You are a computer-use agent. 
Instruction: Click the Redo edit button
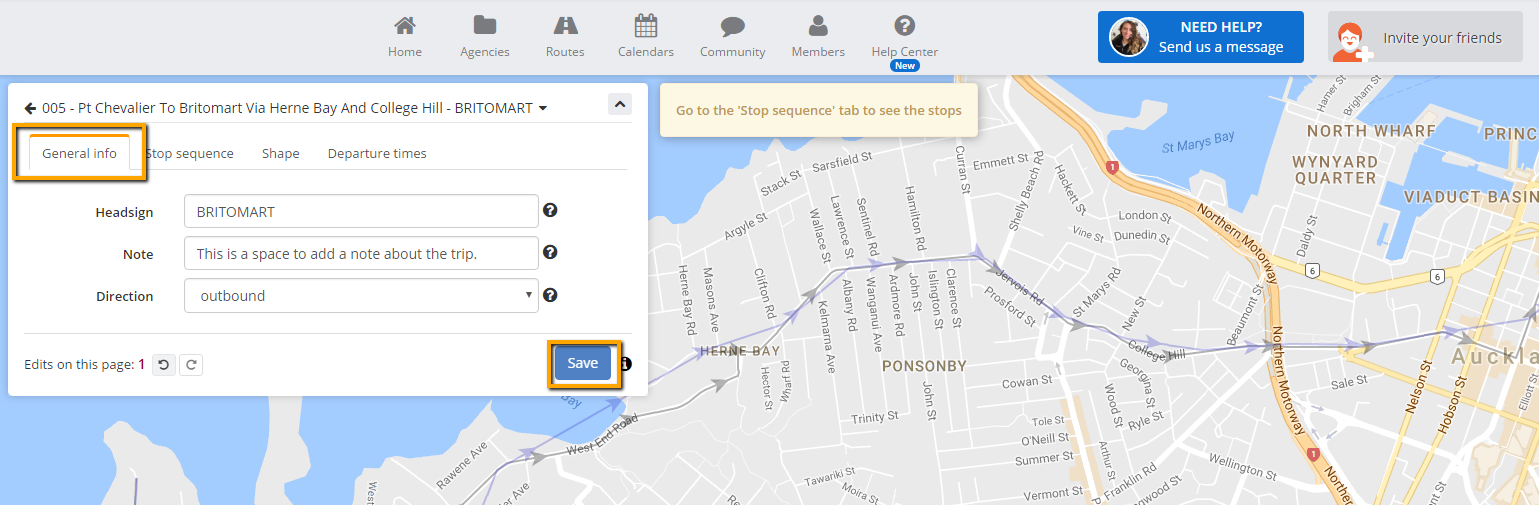(x=190, y=365)
